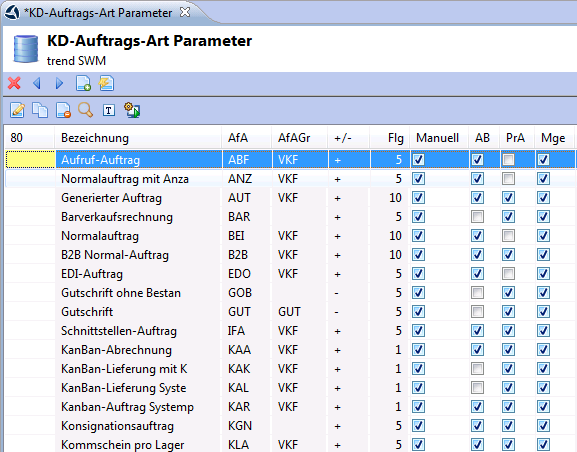Enable AB checkbox for Barverkaufsrechnung row
The width and height of the screenshot is (577, 452).
[x=477, y=217]
